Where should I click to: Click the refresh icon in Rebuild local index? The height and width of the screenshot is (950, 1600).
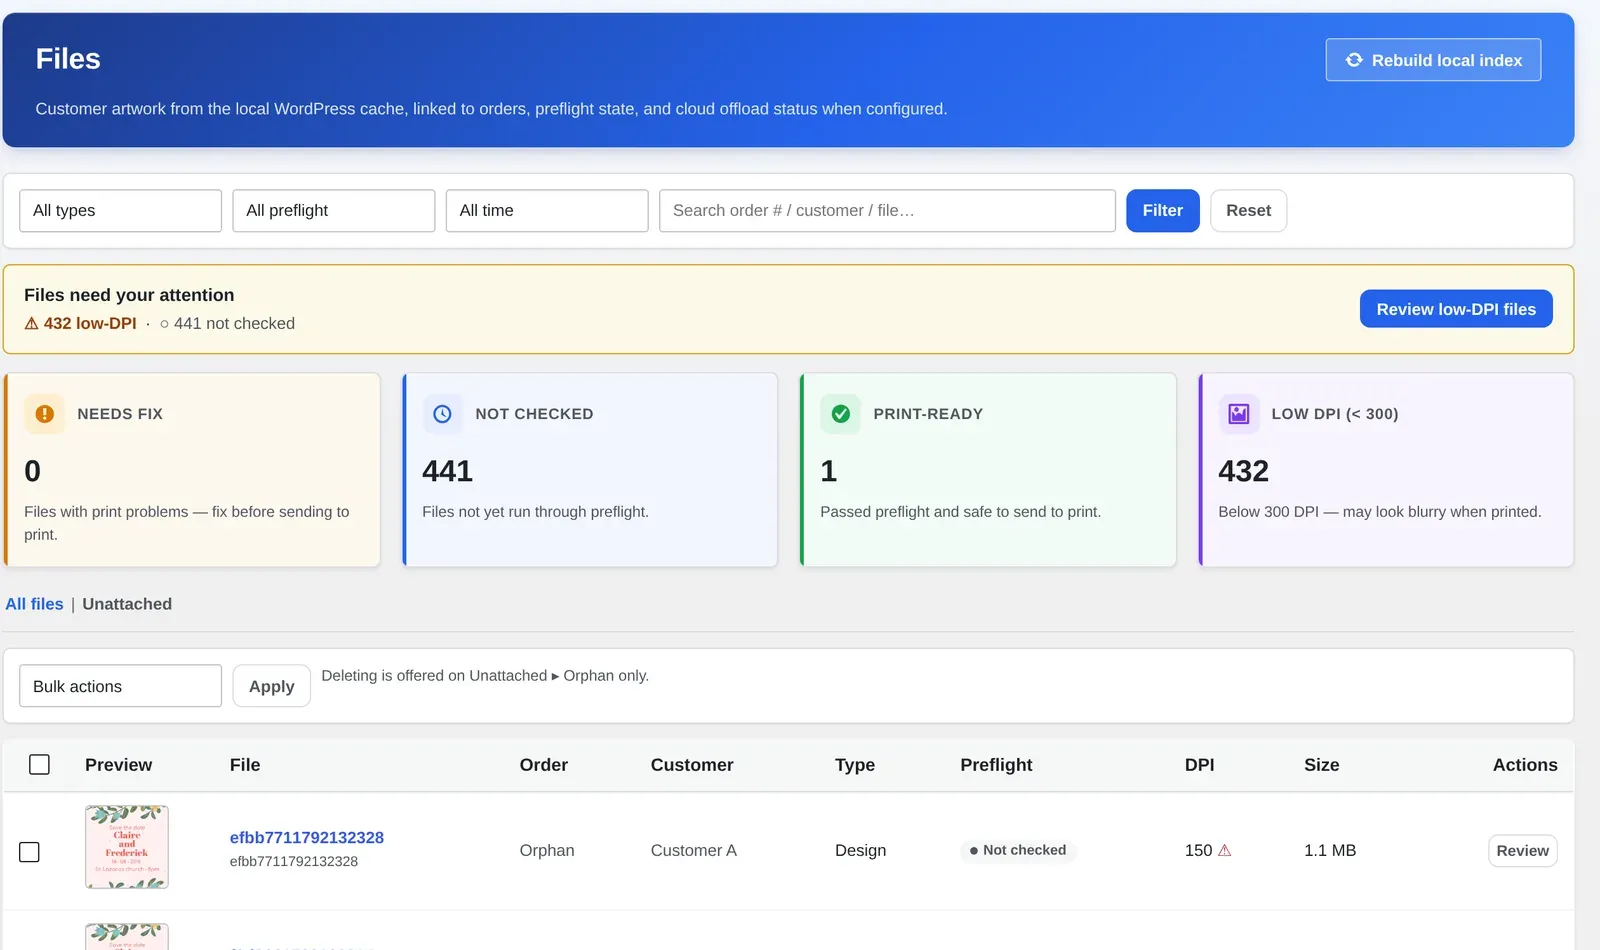point(1354,60)
